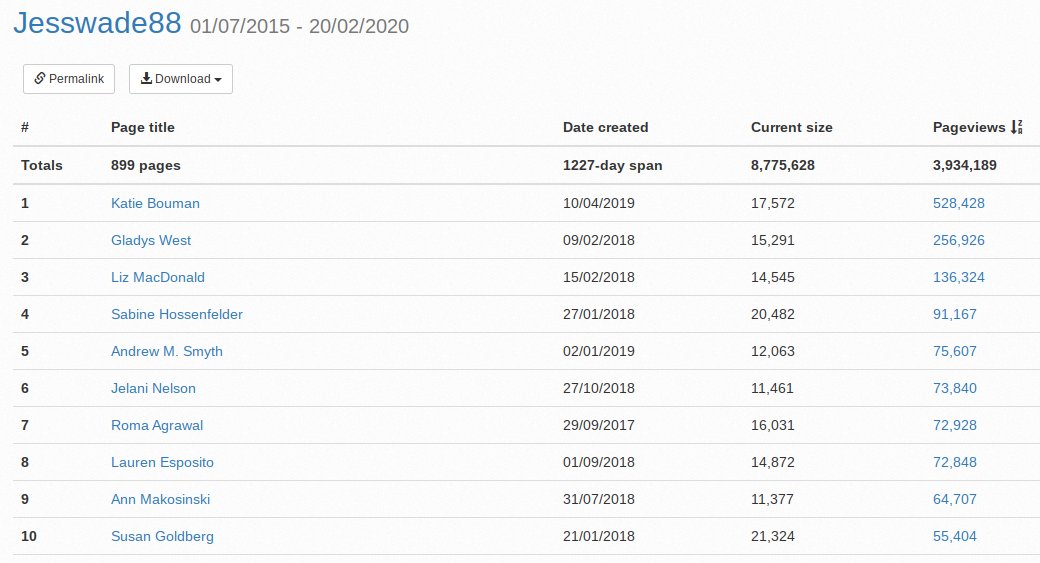The width and height of the screenshot is (1040, 563).
Task: Open pageviews 73,840 for Jelani Nelson
Action: click(x=954, y=389)
